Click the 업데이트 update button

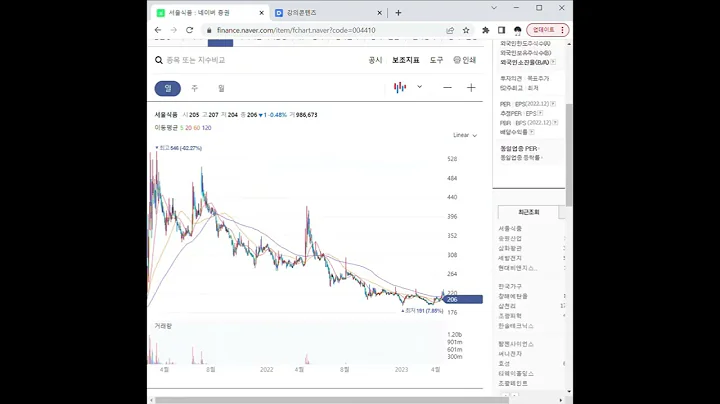pyautogui.click(x=547, y=30)
